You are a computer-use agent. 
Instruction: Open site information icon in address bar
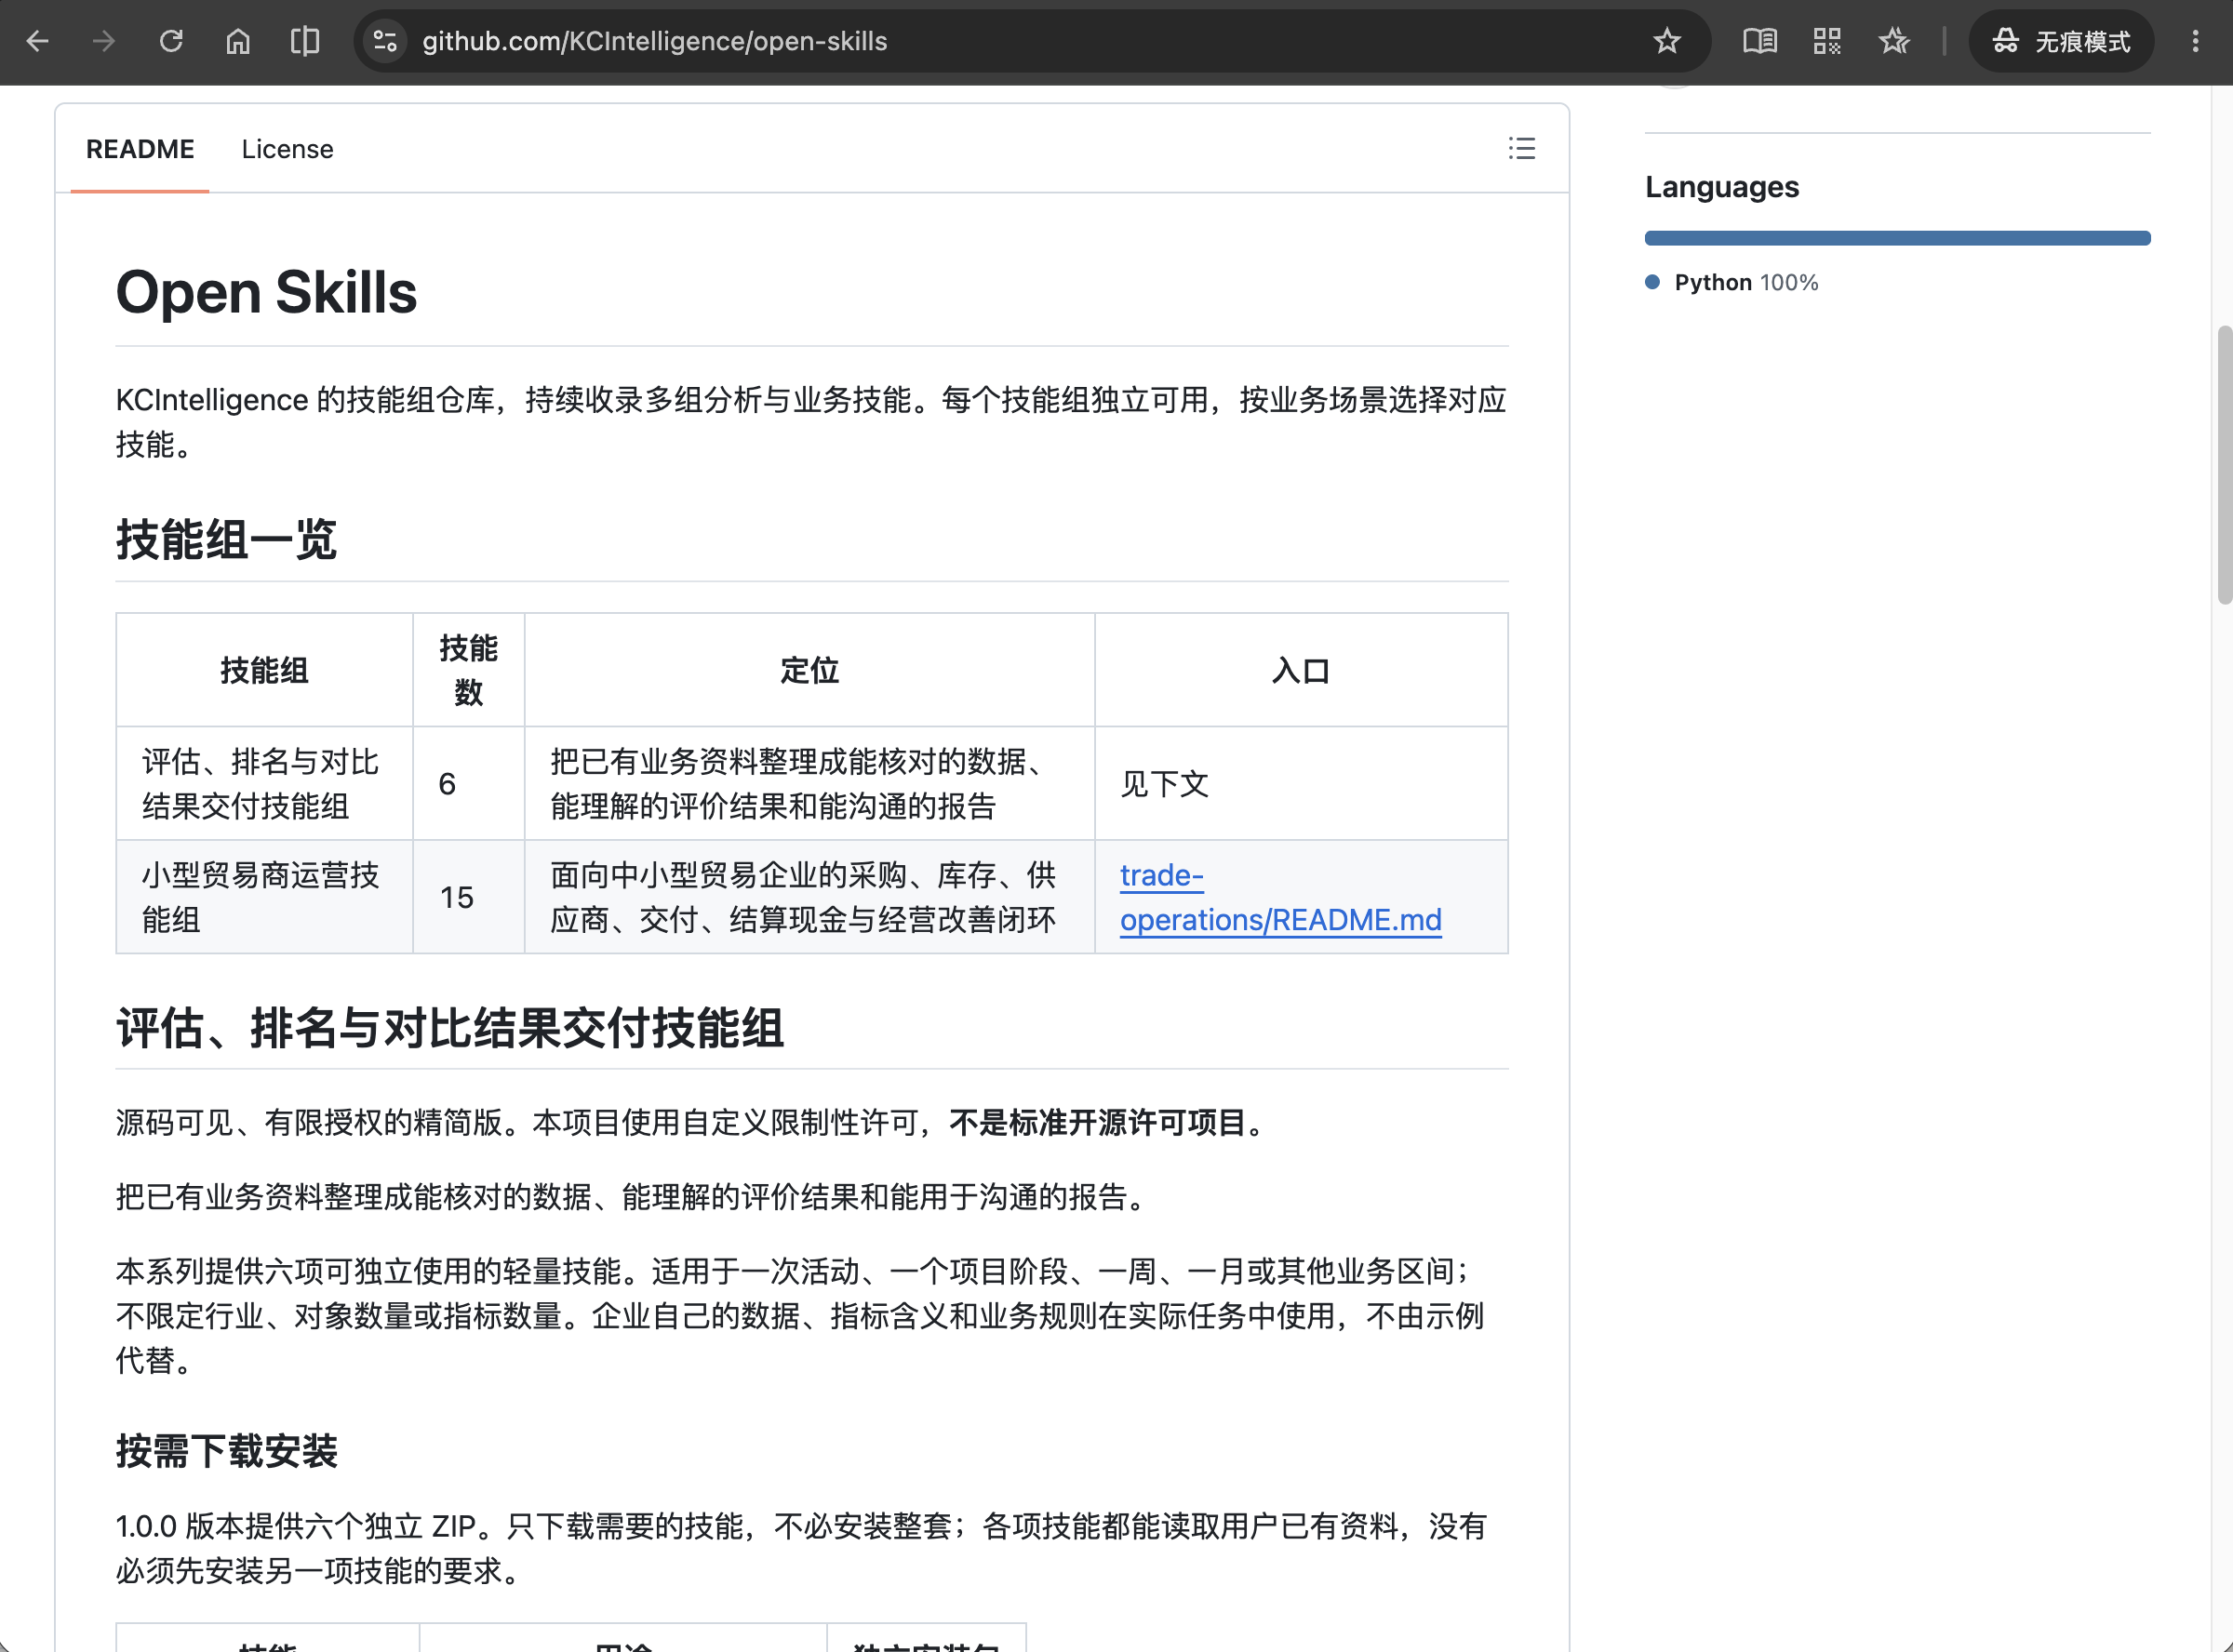coord(385,41)
